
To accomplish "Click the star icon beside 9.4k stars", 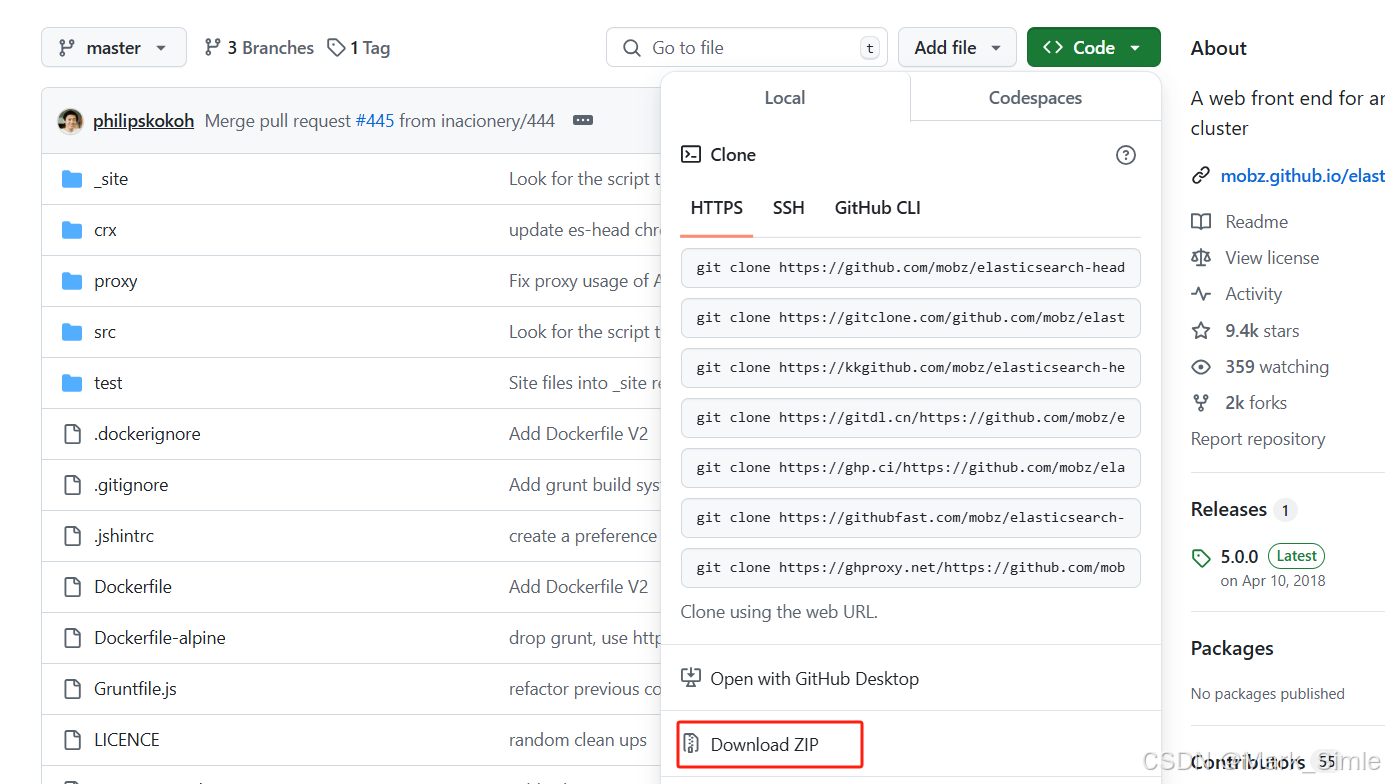I will click(x=1201, y=331).
